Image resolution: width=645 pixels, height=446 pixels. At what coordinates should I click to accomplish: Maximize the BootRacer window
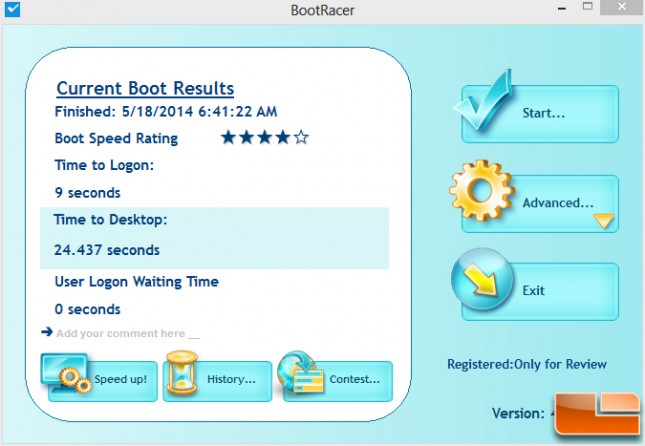click(x=588, y=7)
